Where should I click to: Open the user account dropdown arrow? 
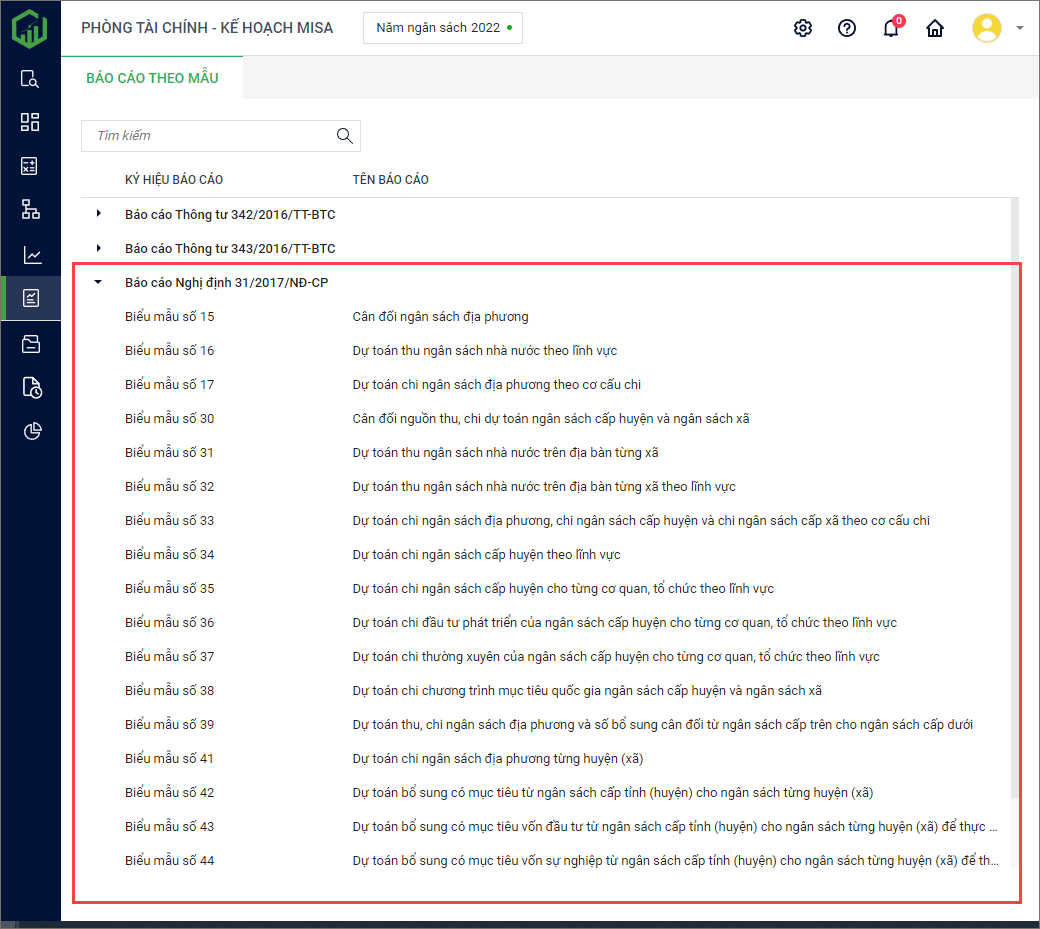pyautogui.click(x=1019, y=28)
